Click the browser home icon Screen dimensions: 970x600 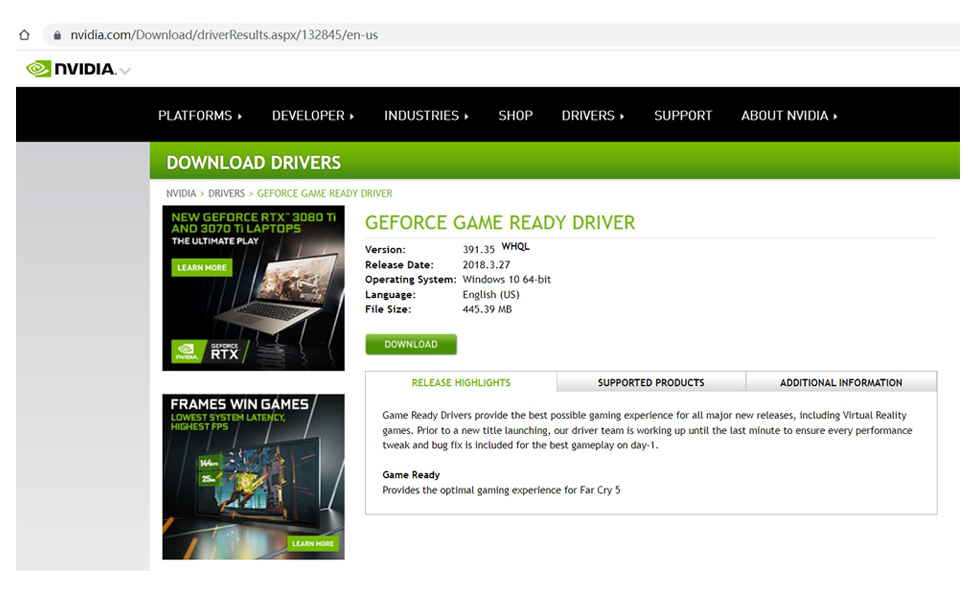point(24,35)
